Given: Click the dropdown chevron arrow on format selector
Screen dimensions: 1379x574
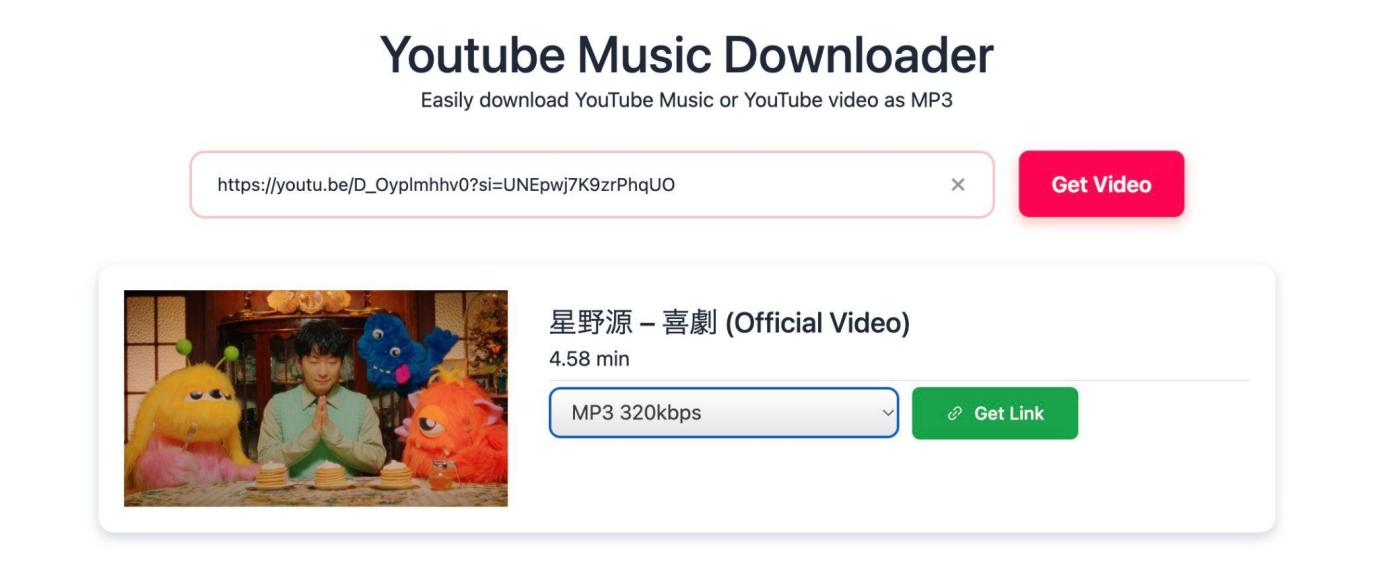Looking at the screenshot, I should click(886, 413).
